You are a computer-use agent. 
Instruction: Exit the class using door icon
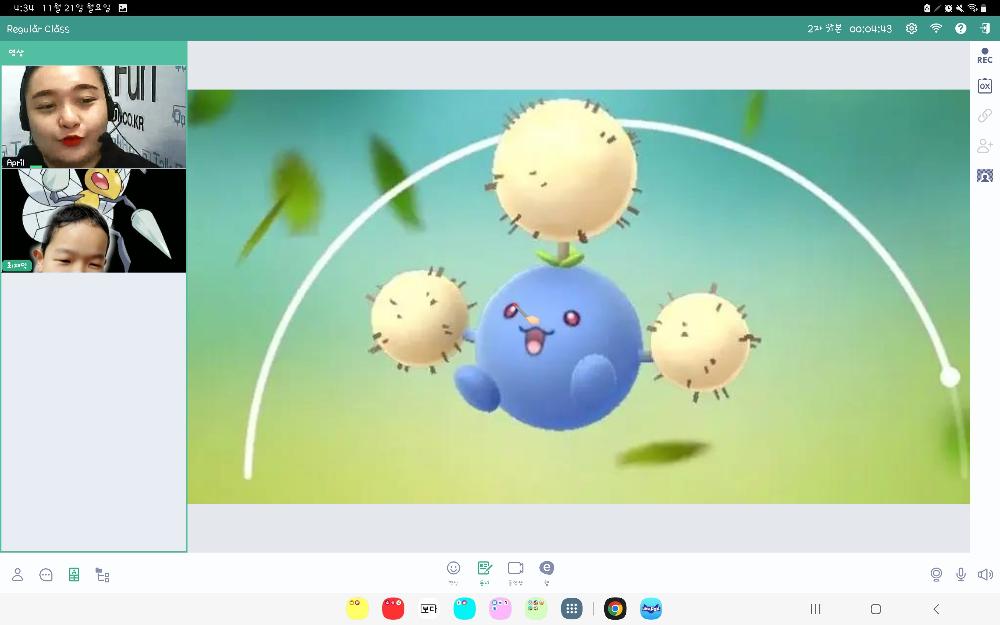point(985,29)
